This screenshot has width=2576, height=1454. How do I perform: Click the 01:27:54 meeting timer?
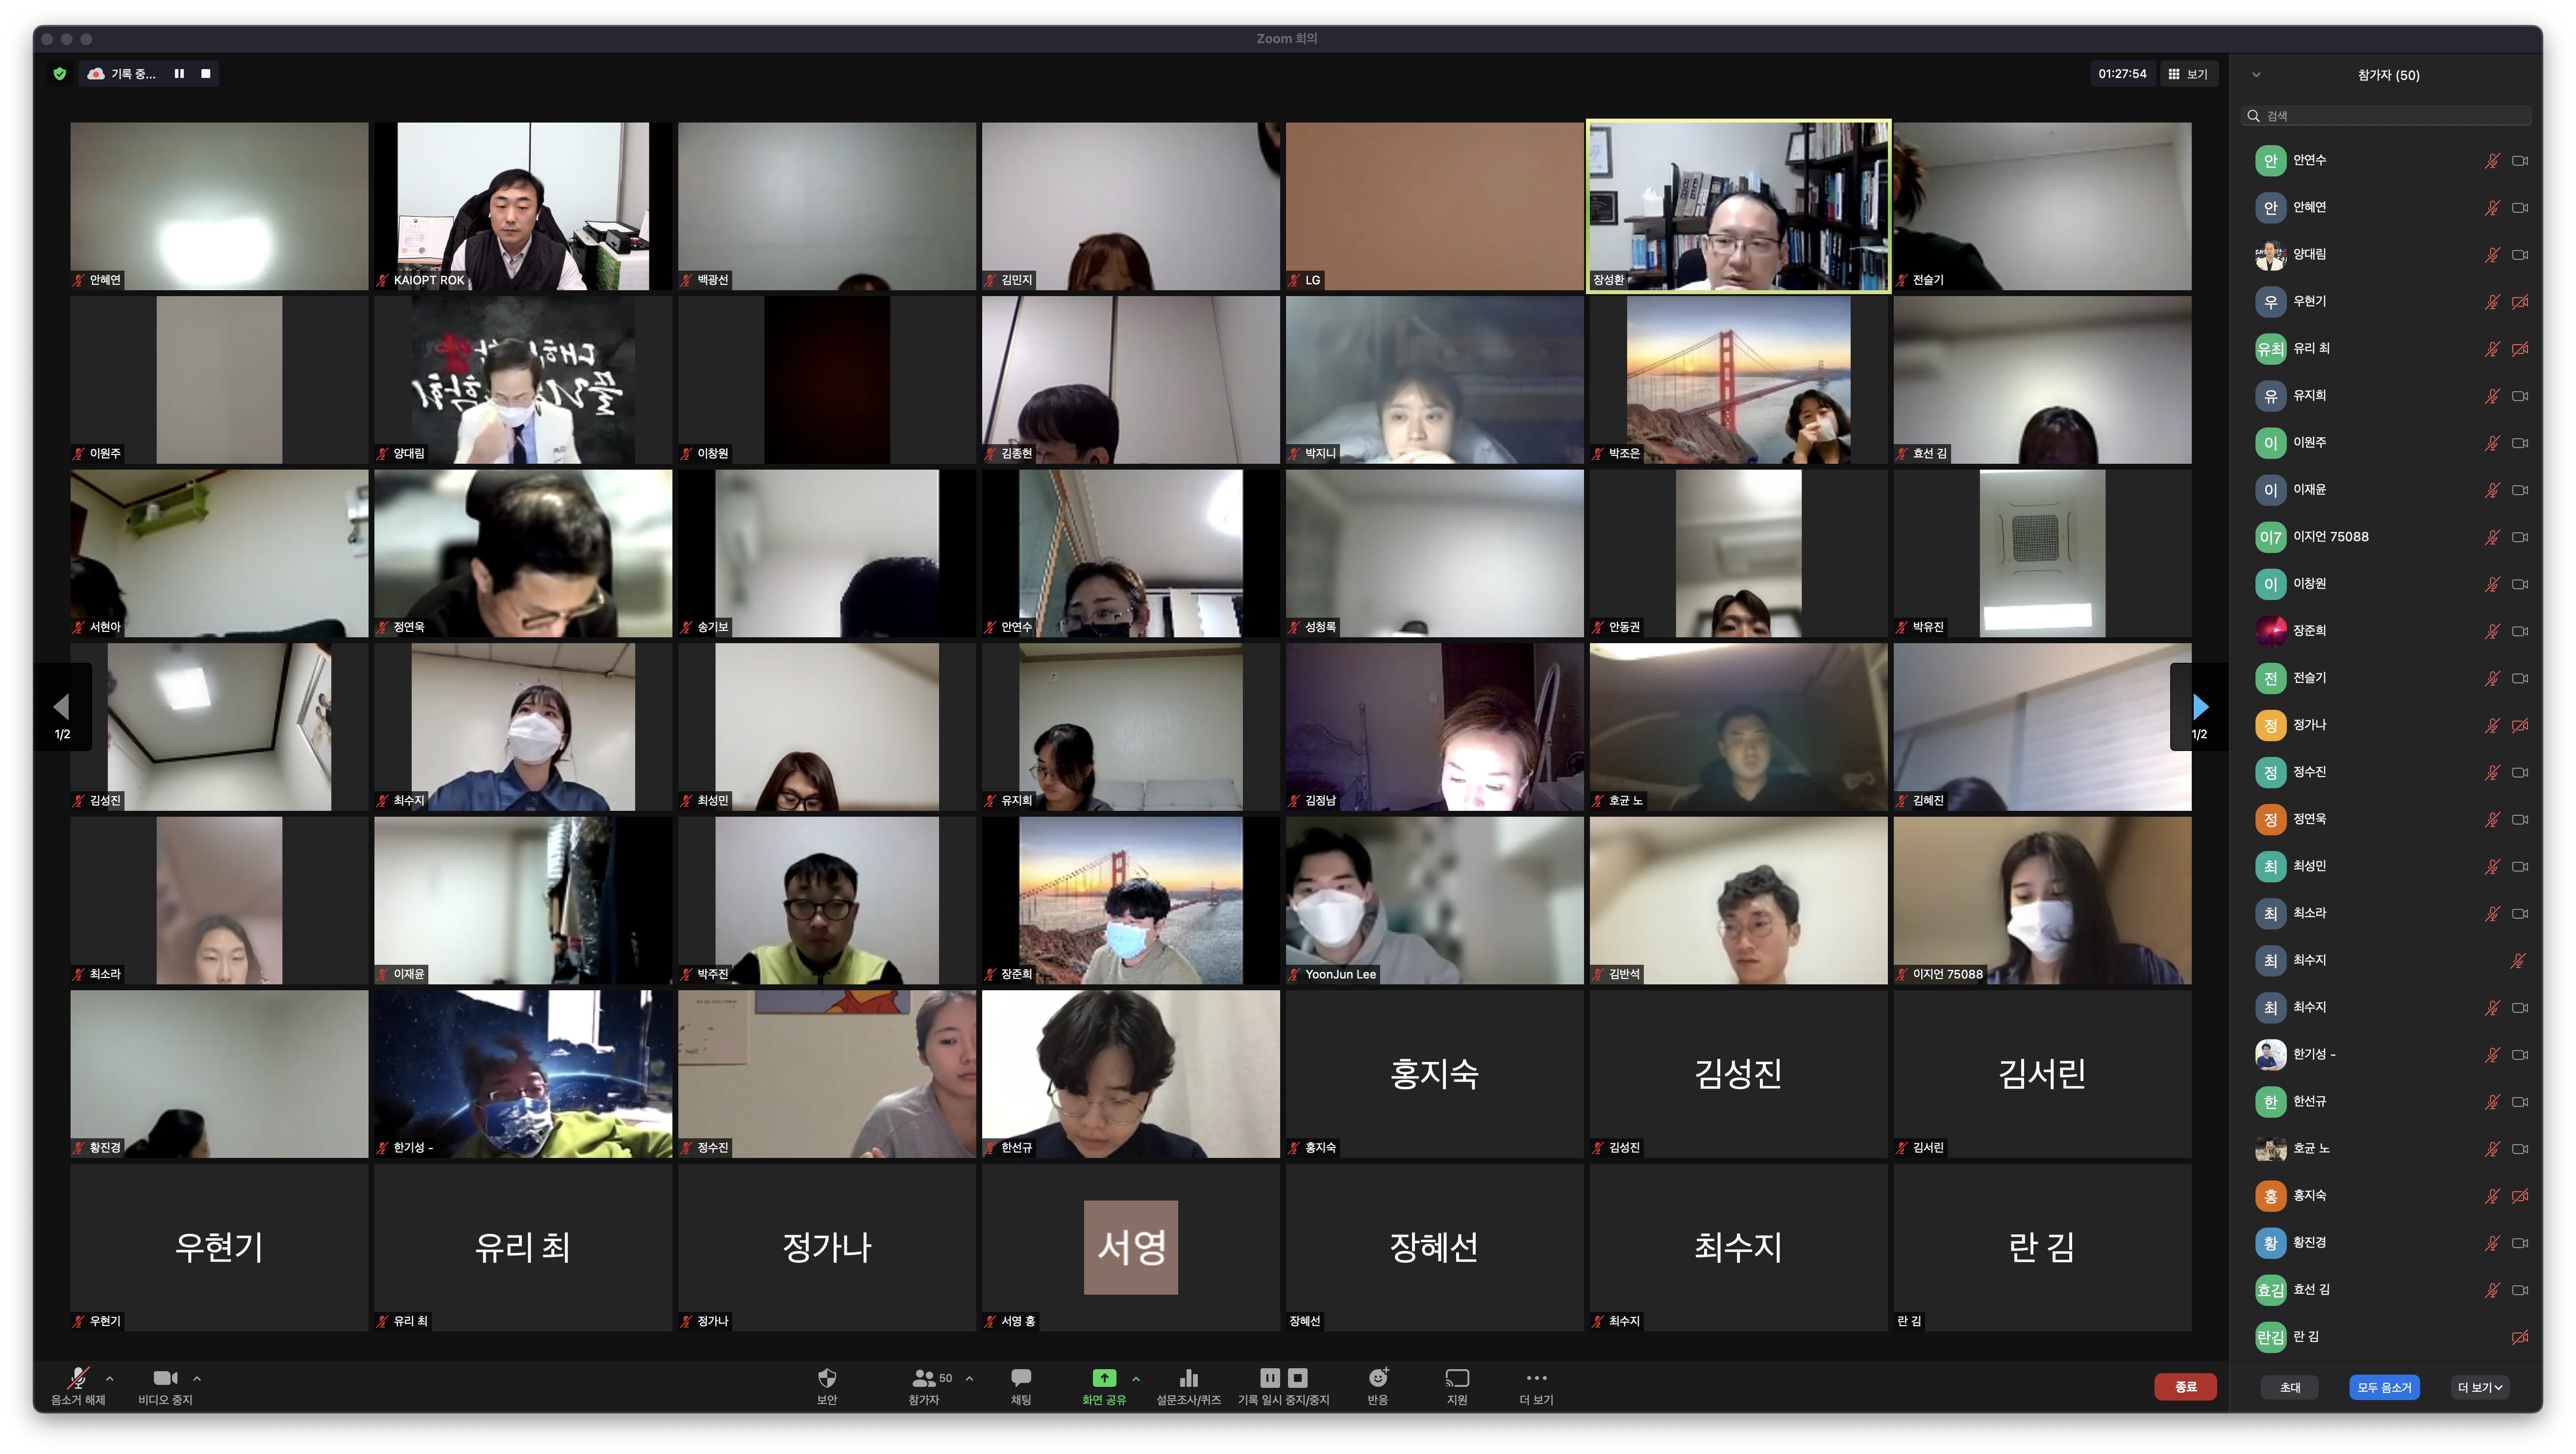tap(2122, 74)
